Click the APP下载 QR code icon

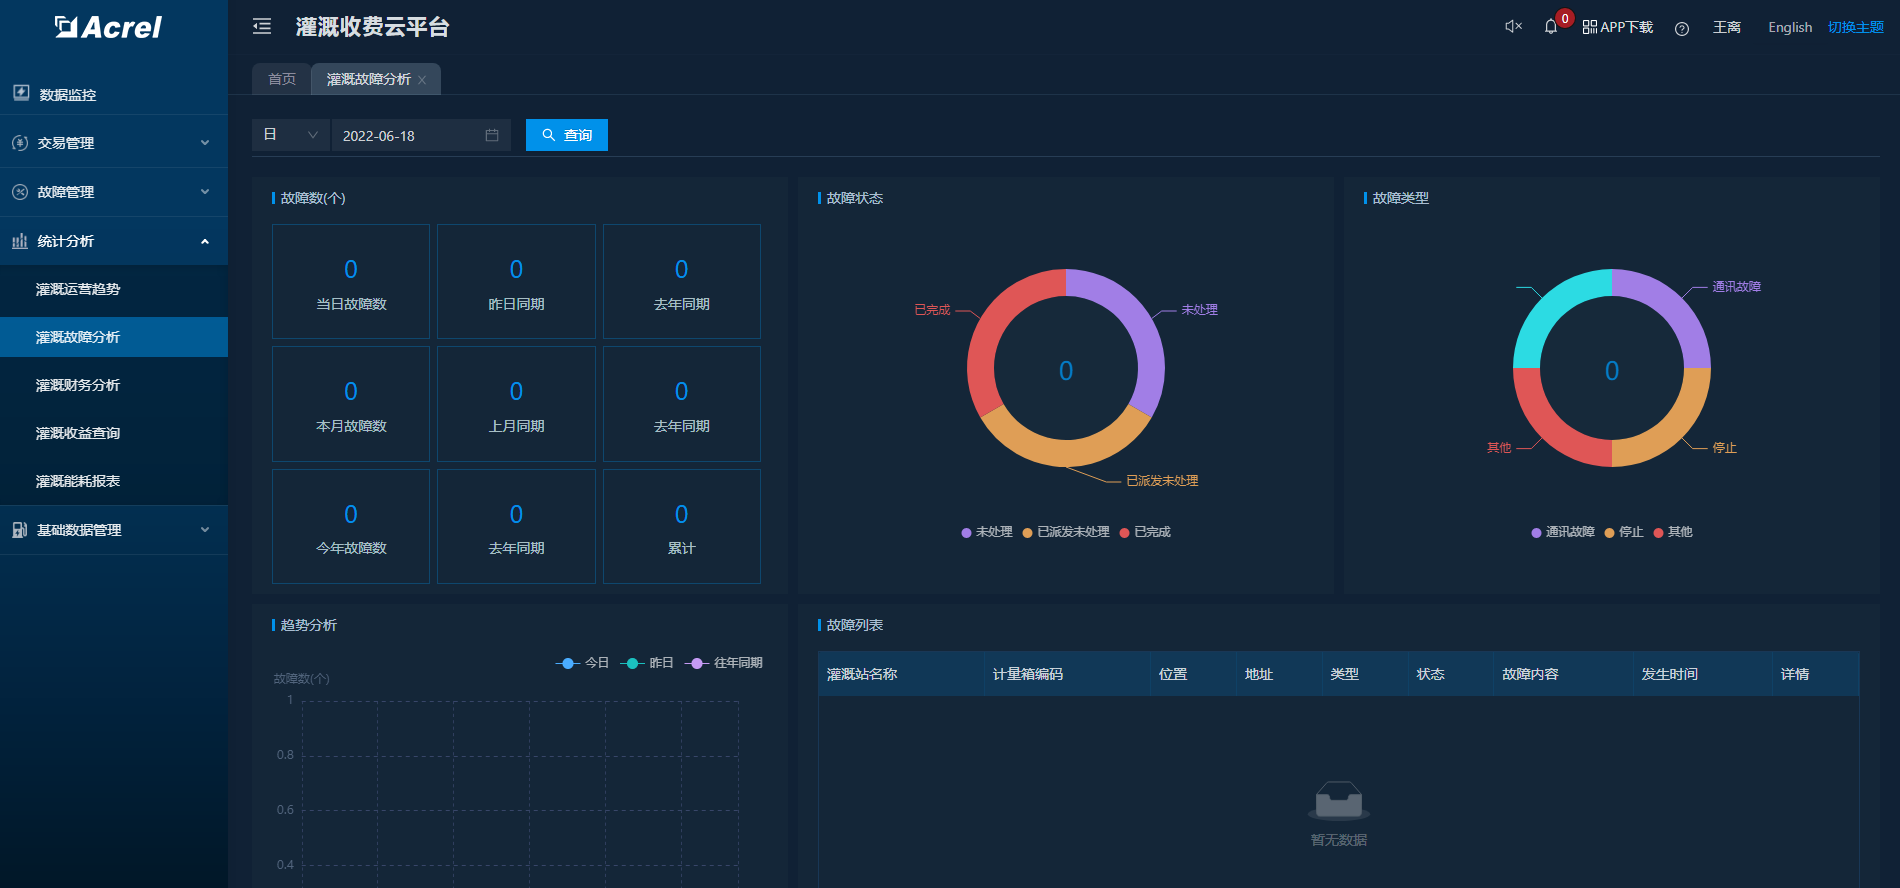click(1589, 28)
